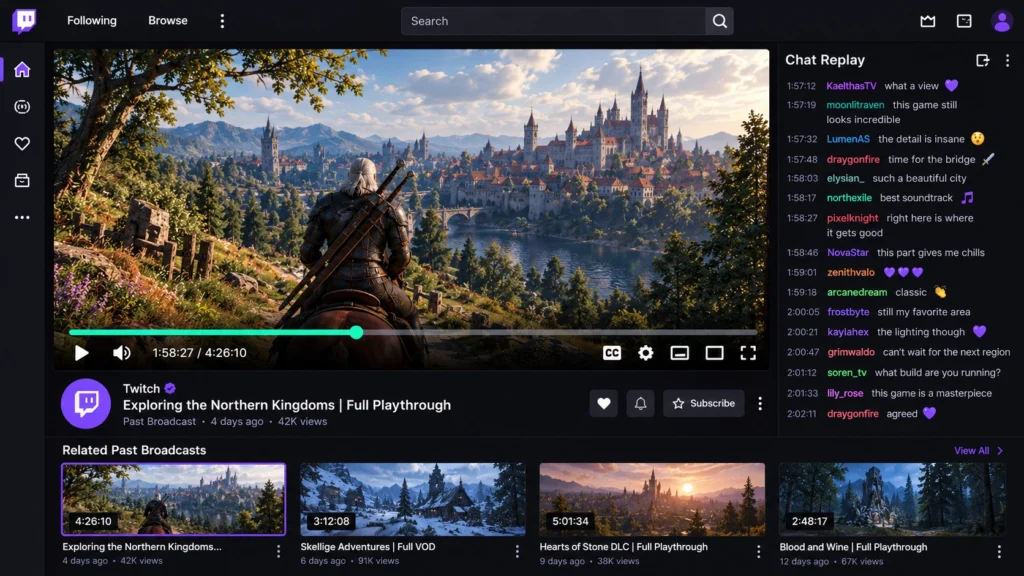1024x576 pixels.
Task: Click username frostbyte in chat
Action: pyautogui.click(x=848, y=312)
